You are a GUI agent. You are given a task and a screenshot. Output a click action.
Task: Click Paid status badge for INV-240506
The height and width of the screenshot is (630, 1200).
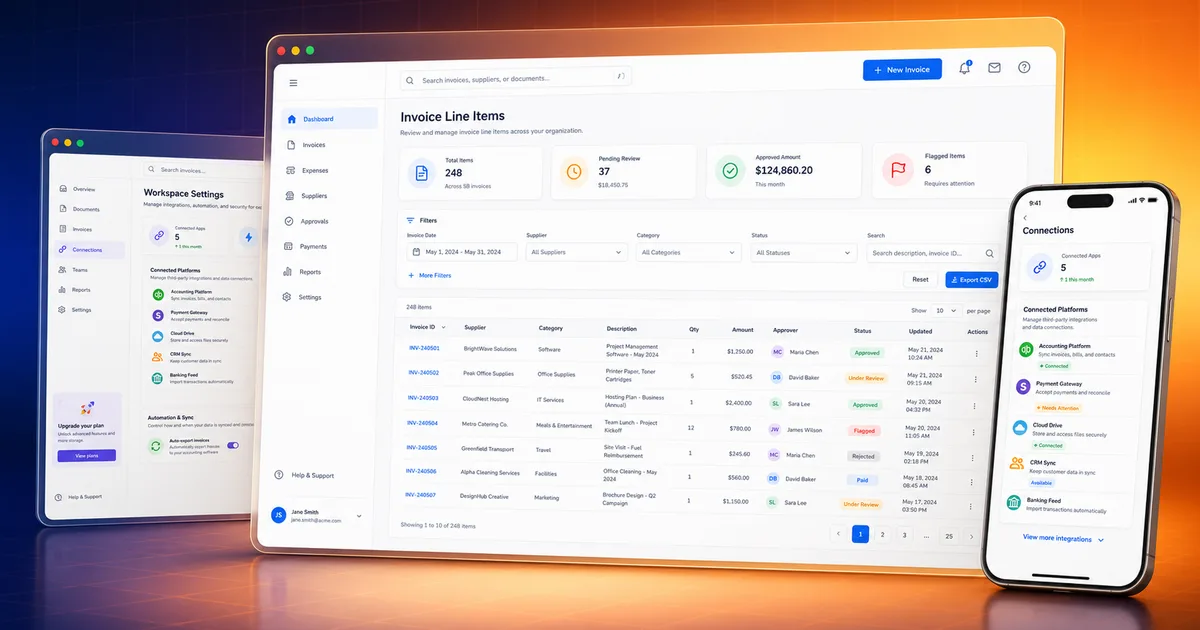pos(862,480)
